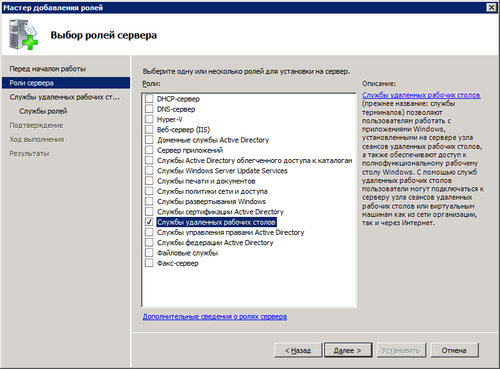The width and height of the screenshot is (500, 369).
Task: Cancel the wizard with Отмена
Action: [454, 350]
